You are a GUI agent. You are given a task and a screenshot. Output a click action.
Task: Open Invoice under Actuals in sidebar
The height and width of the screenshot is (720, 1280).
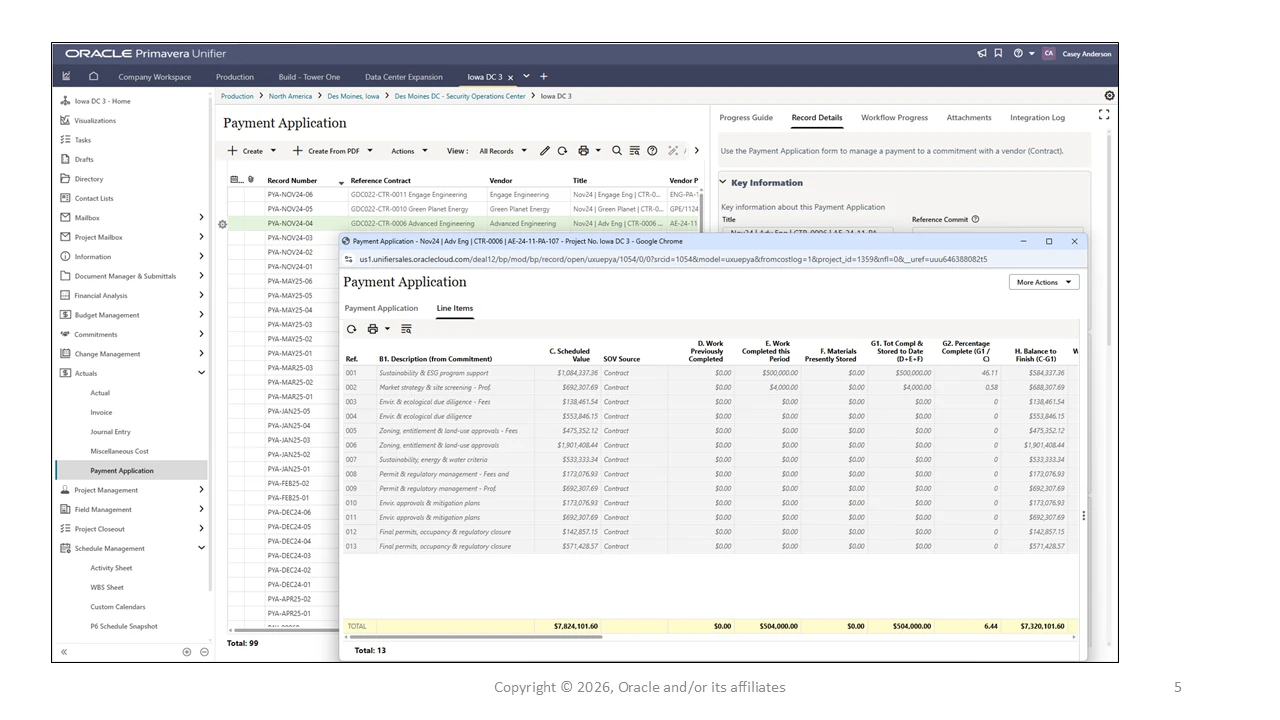pyautogui.click(x=101, y=412)
